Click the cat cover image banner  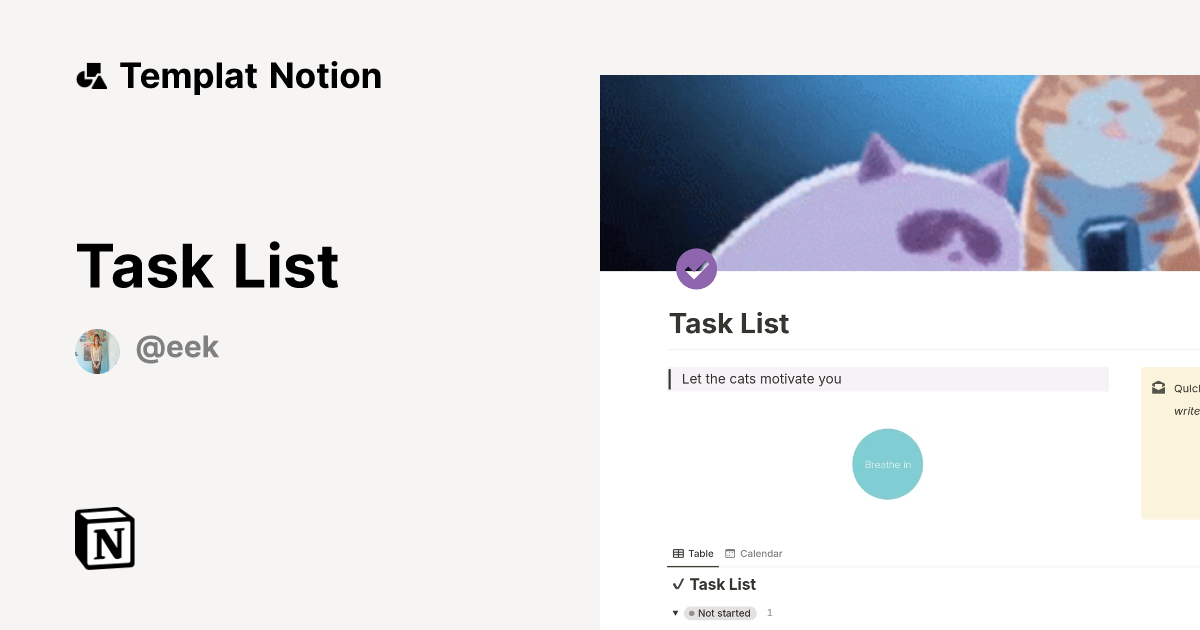[x=900, y=172]
